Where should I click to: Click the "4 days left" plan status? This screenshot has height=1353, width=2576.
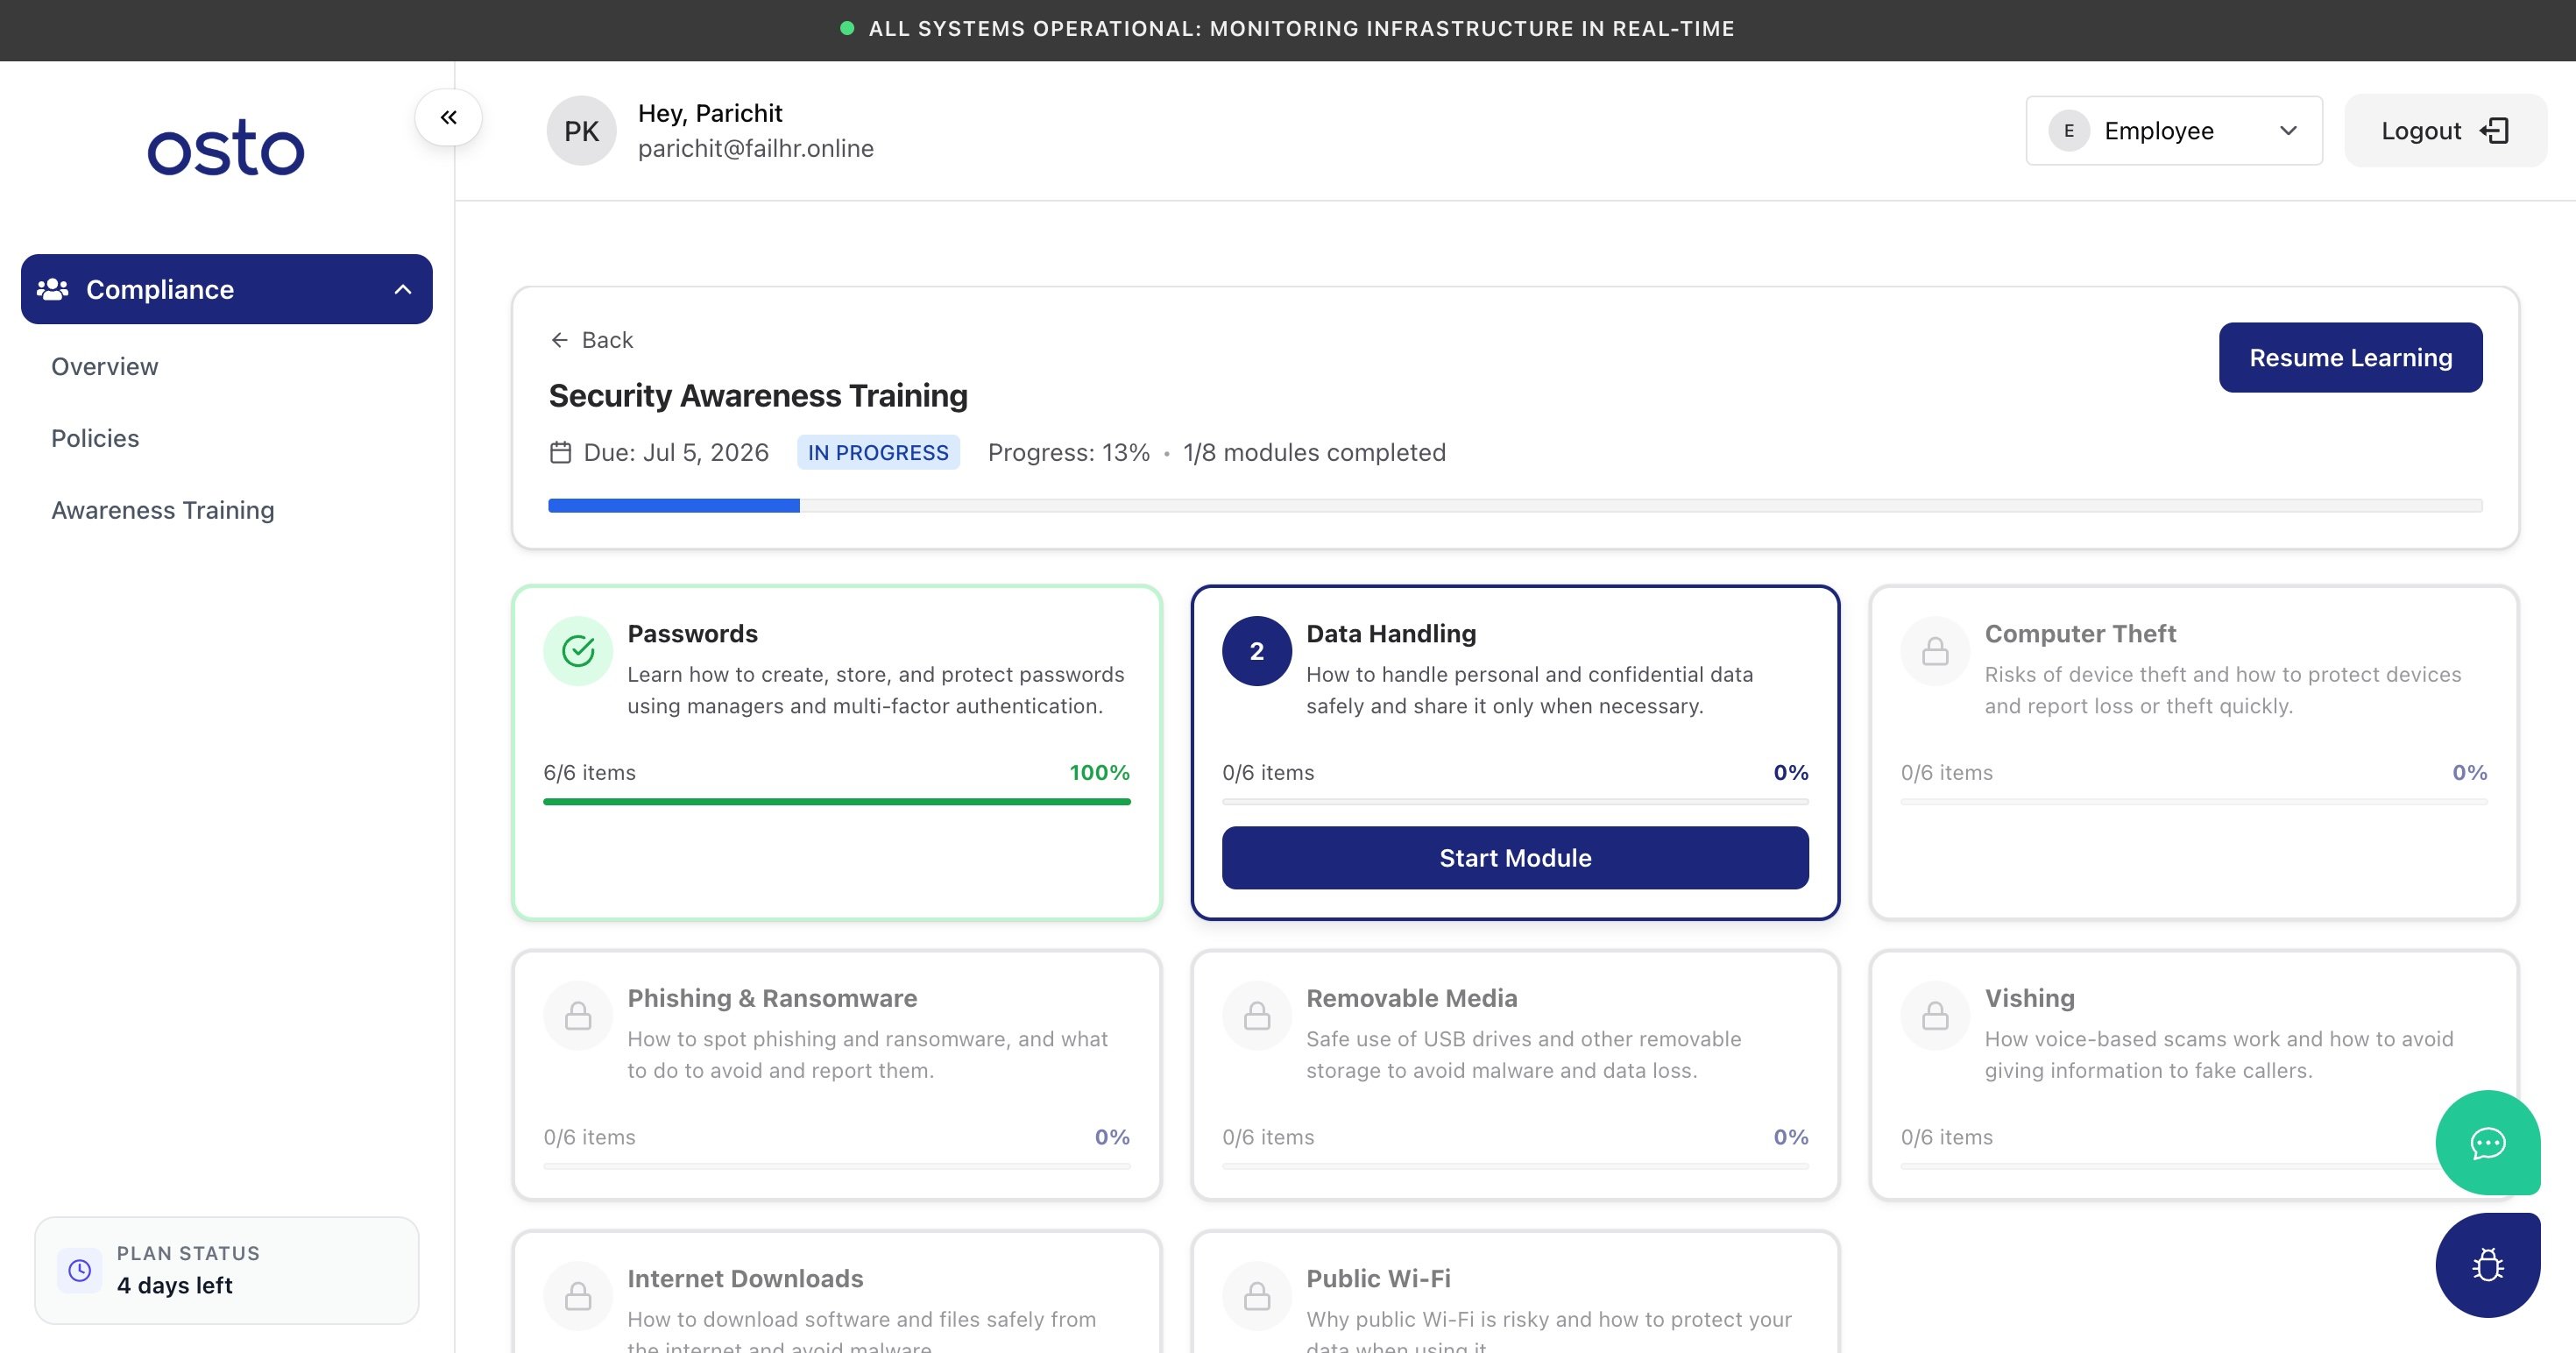[x=174, y=1286]
